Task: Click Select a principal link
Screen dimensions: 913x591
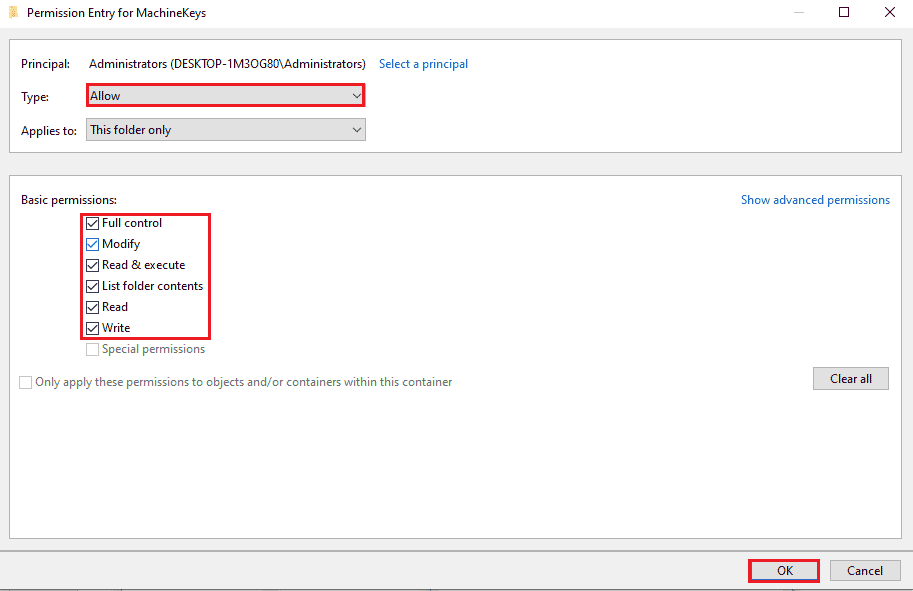Action: click(423, 64)
